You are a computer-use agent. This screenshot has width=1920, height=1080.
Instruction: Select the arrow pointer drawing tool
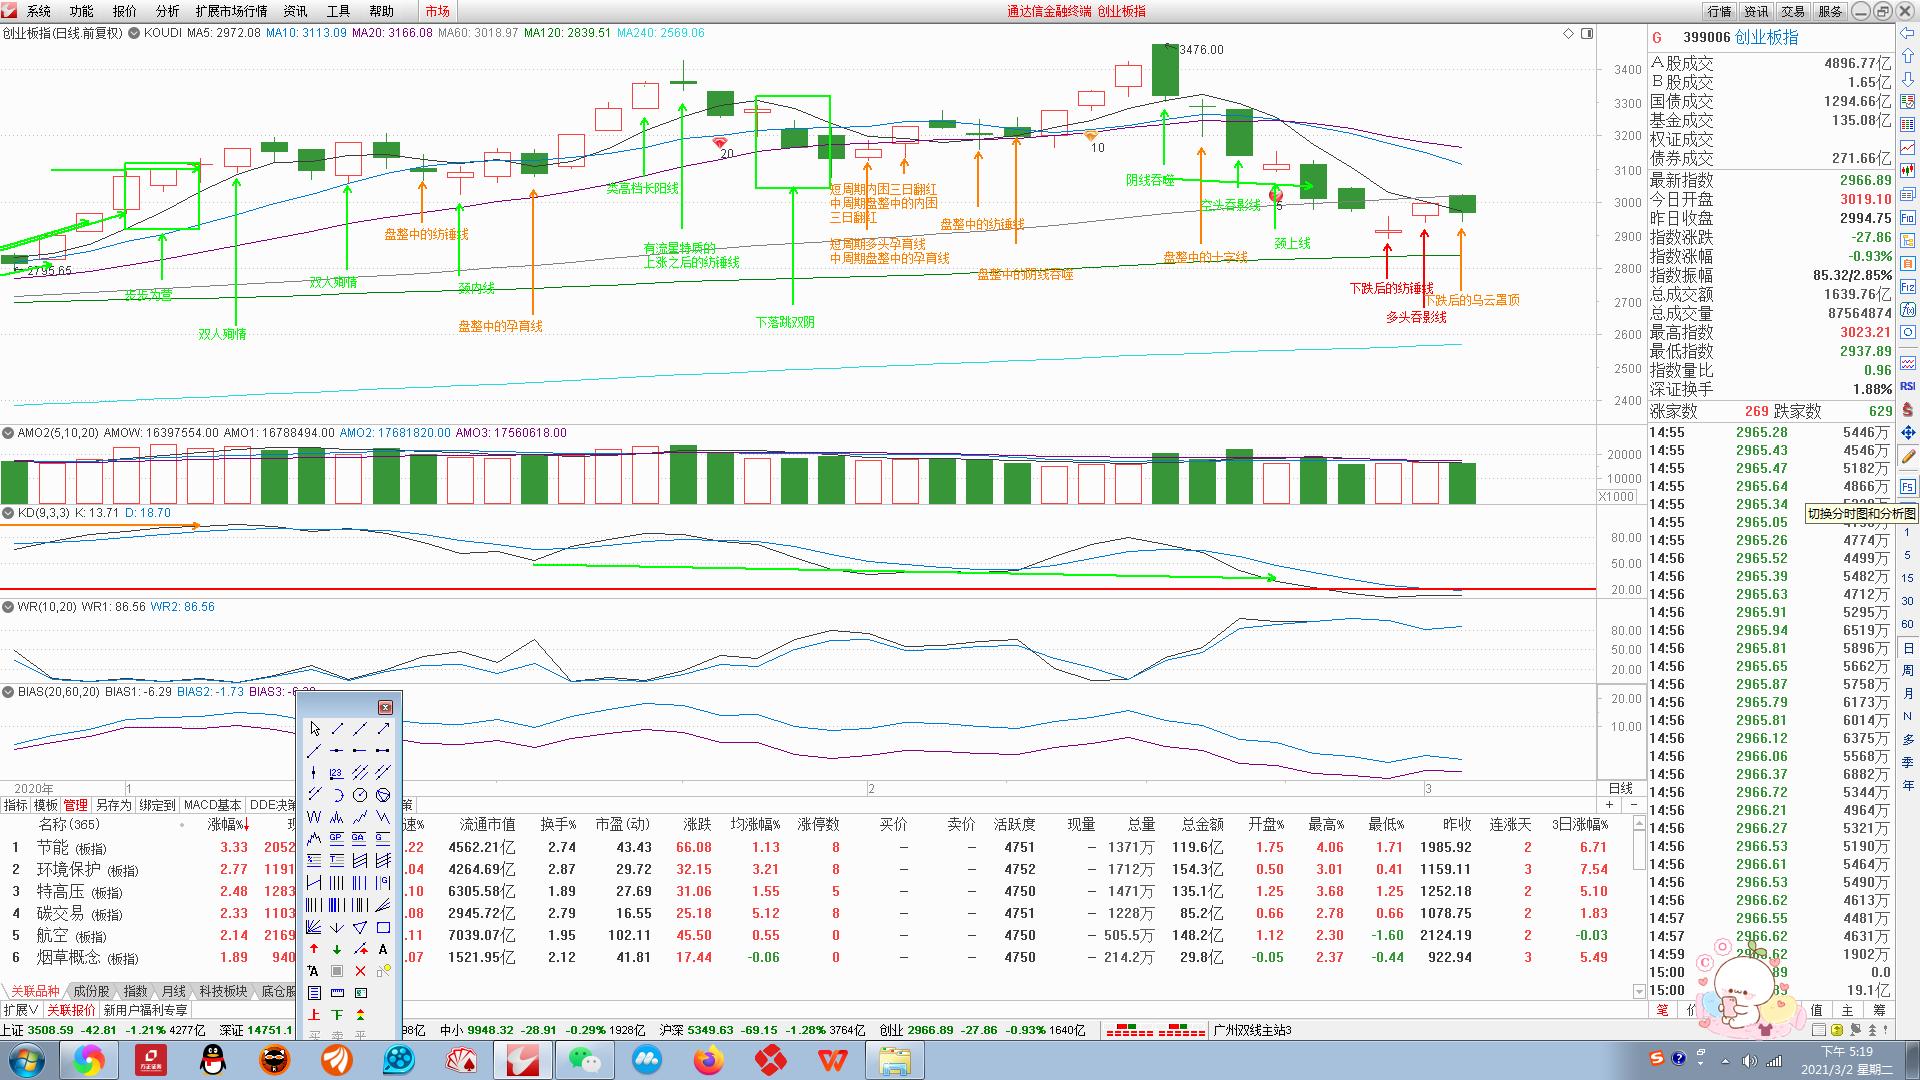(315, 728)
